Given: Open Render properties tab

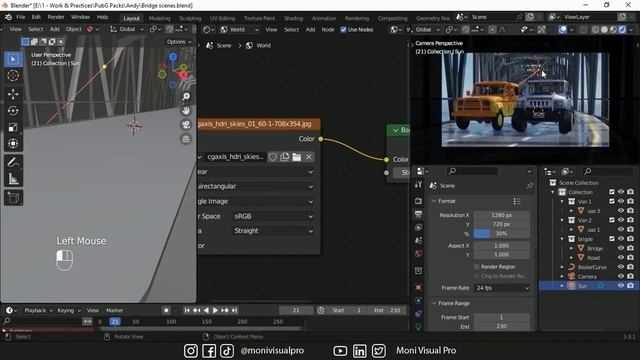Looking at the screenshot, I should coord(418,201).
